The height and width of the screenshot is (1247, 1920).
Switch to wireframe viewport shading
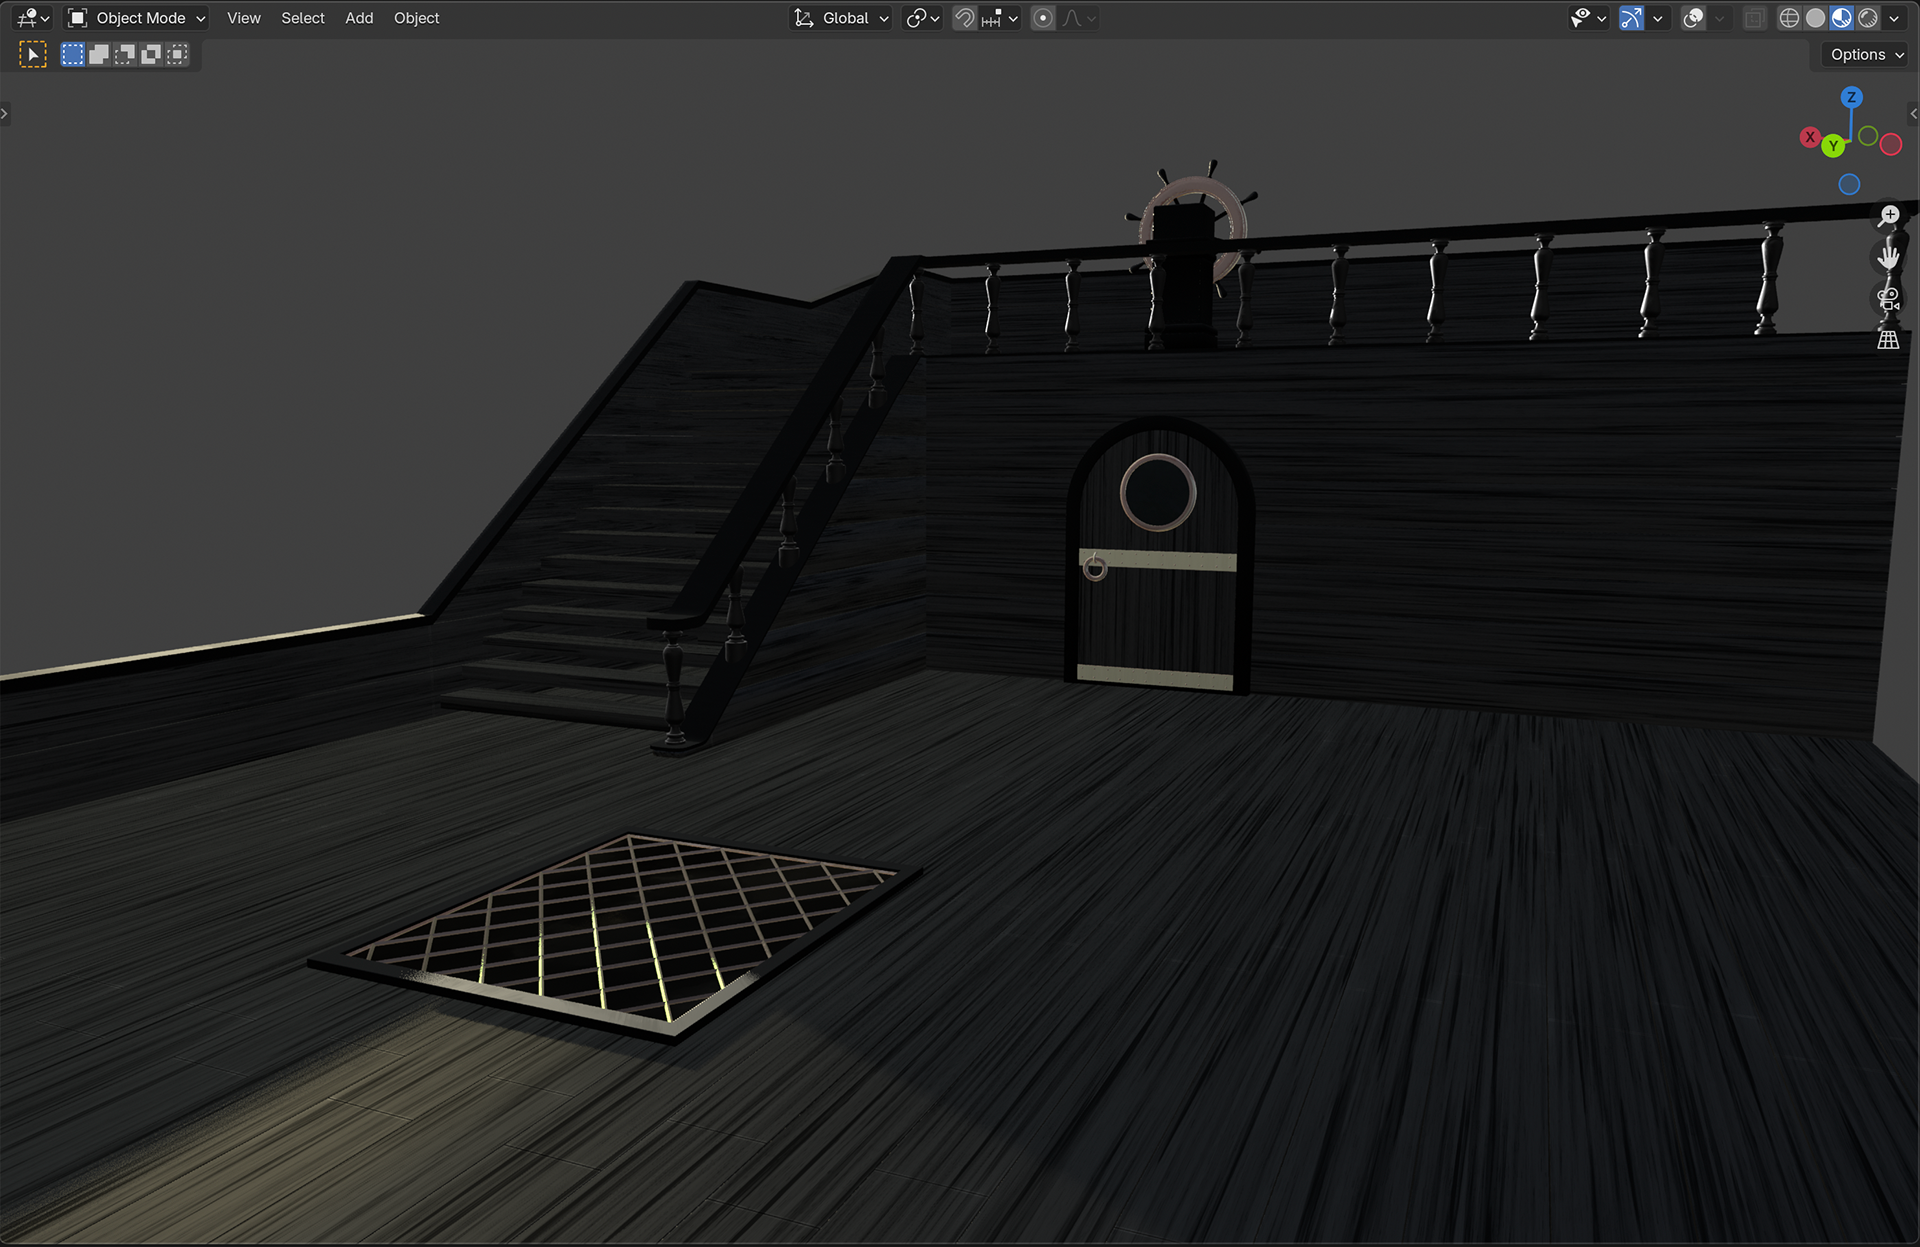pos(1789,18)
